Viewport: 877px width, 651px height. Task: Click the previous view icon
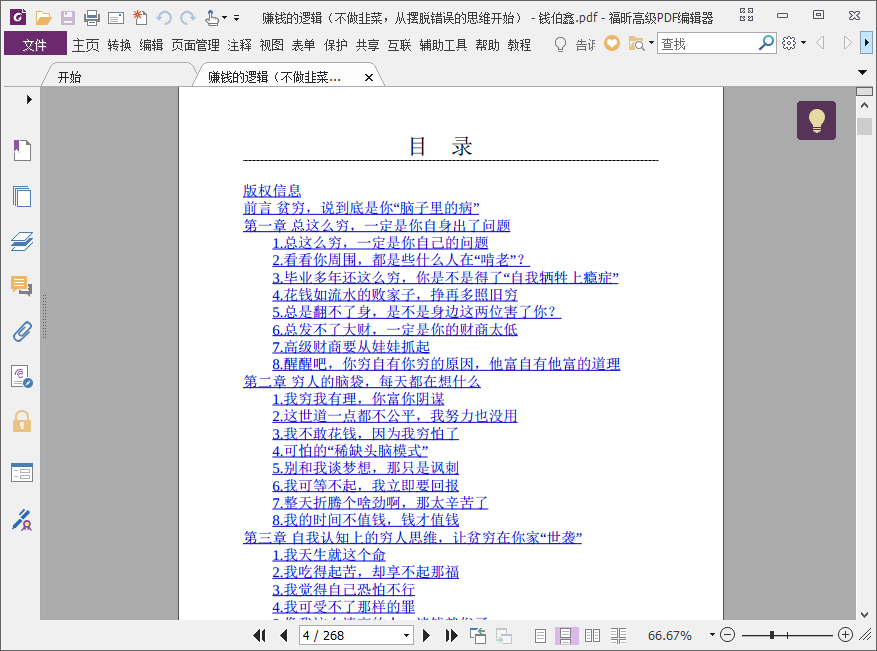click(x=478, y=635)
